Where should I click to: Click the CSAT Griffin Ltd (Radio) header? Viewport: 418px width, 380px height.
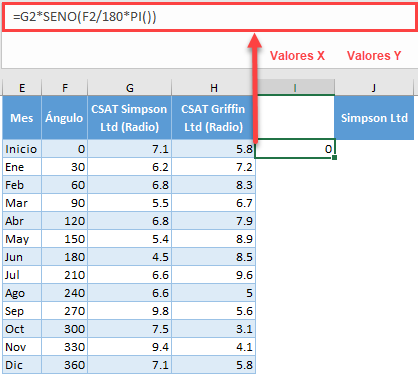coord(213,118)
